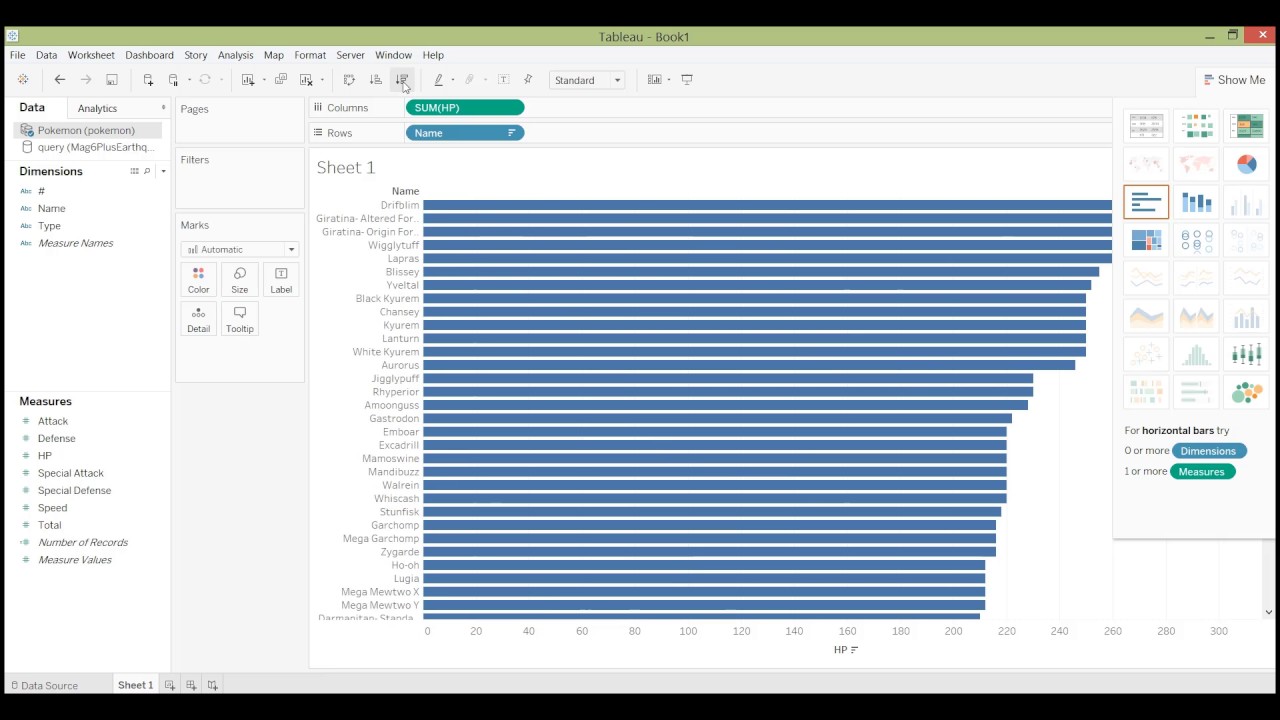Click the Size button on Marks card
This screenshot has height=720, width=1280.
(240, 280)
